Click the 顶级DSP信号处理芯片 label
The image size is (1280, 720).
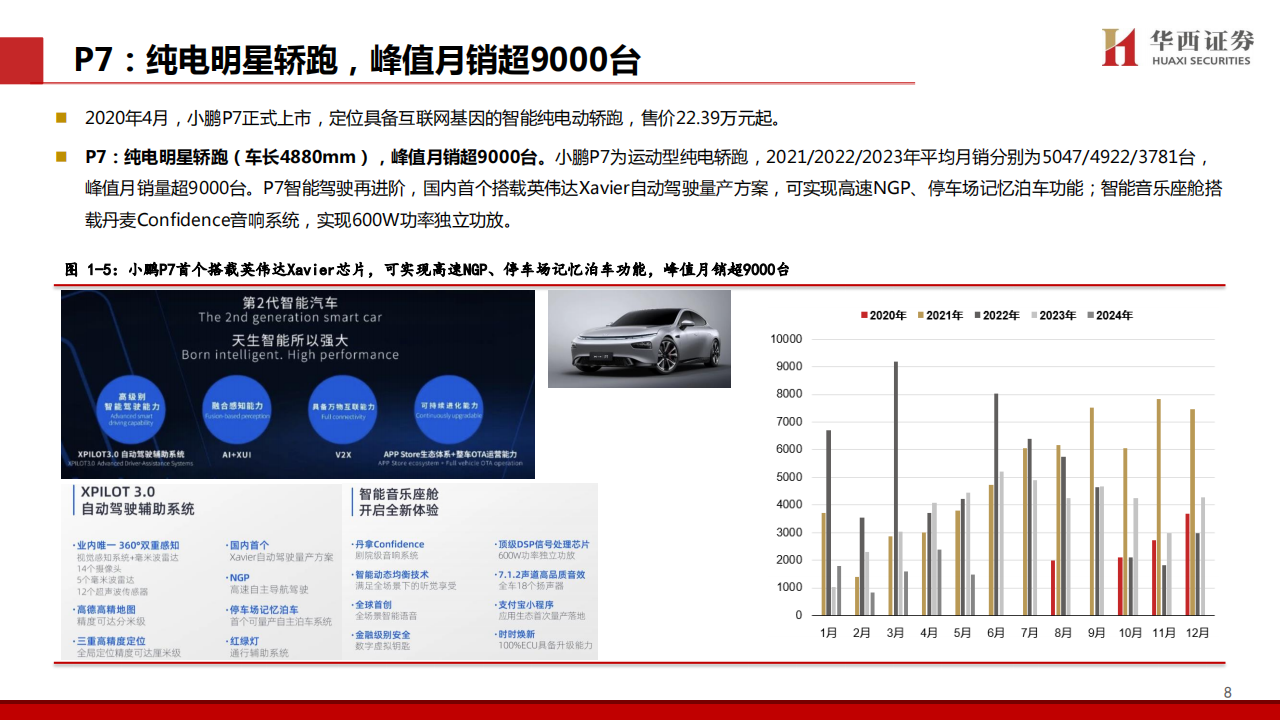coord(542,544)
